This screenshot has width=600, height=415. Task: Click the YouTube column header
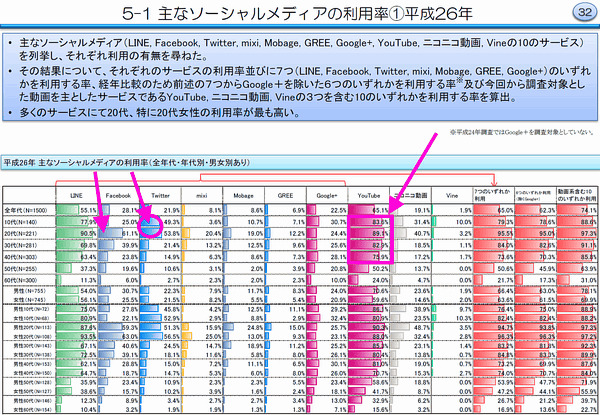[x=368, y=195]
